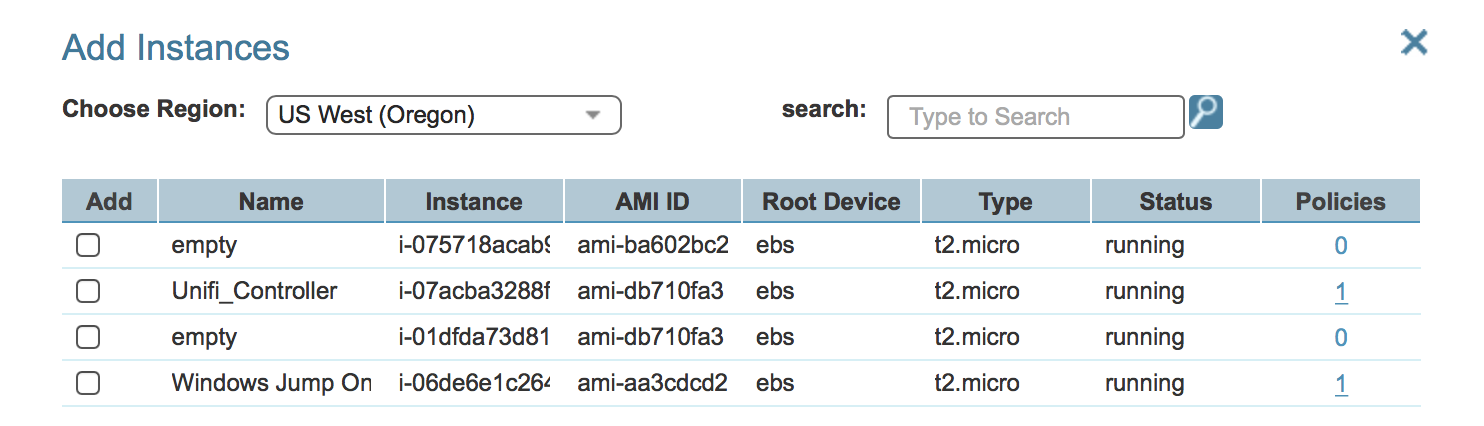Sort by the Name column header
The image size is (1484, 426).
coord(271,201)
